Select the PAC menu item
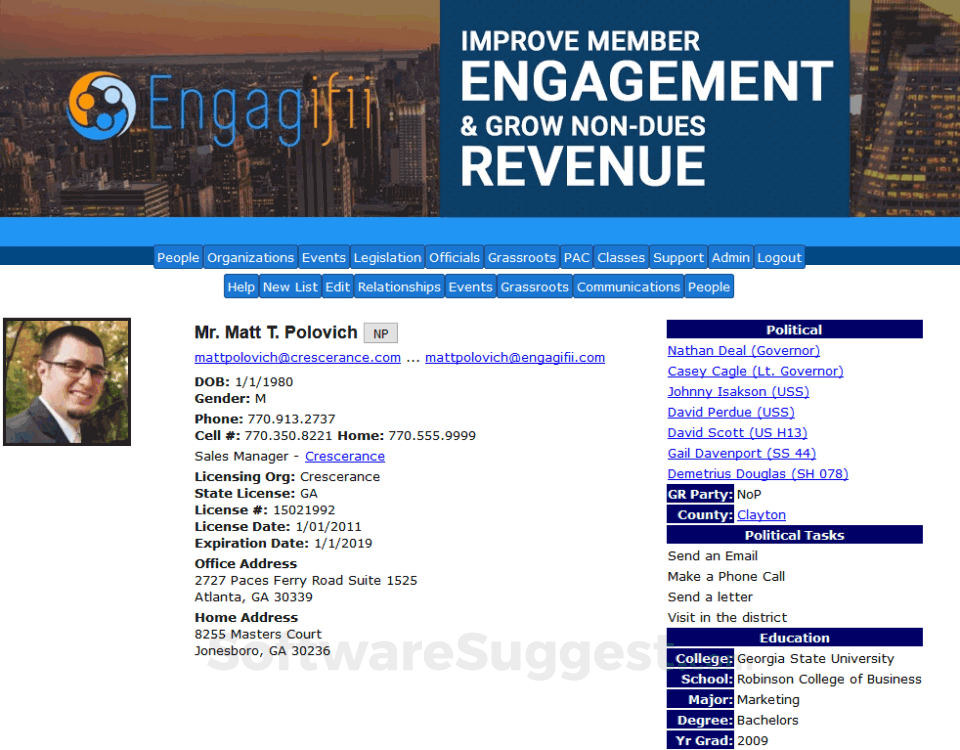The height and width of the screenshot is (750, 960). pos(576,257)
